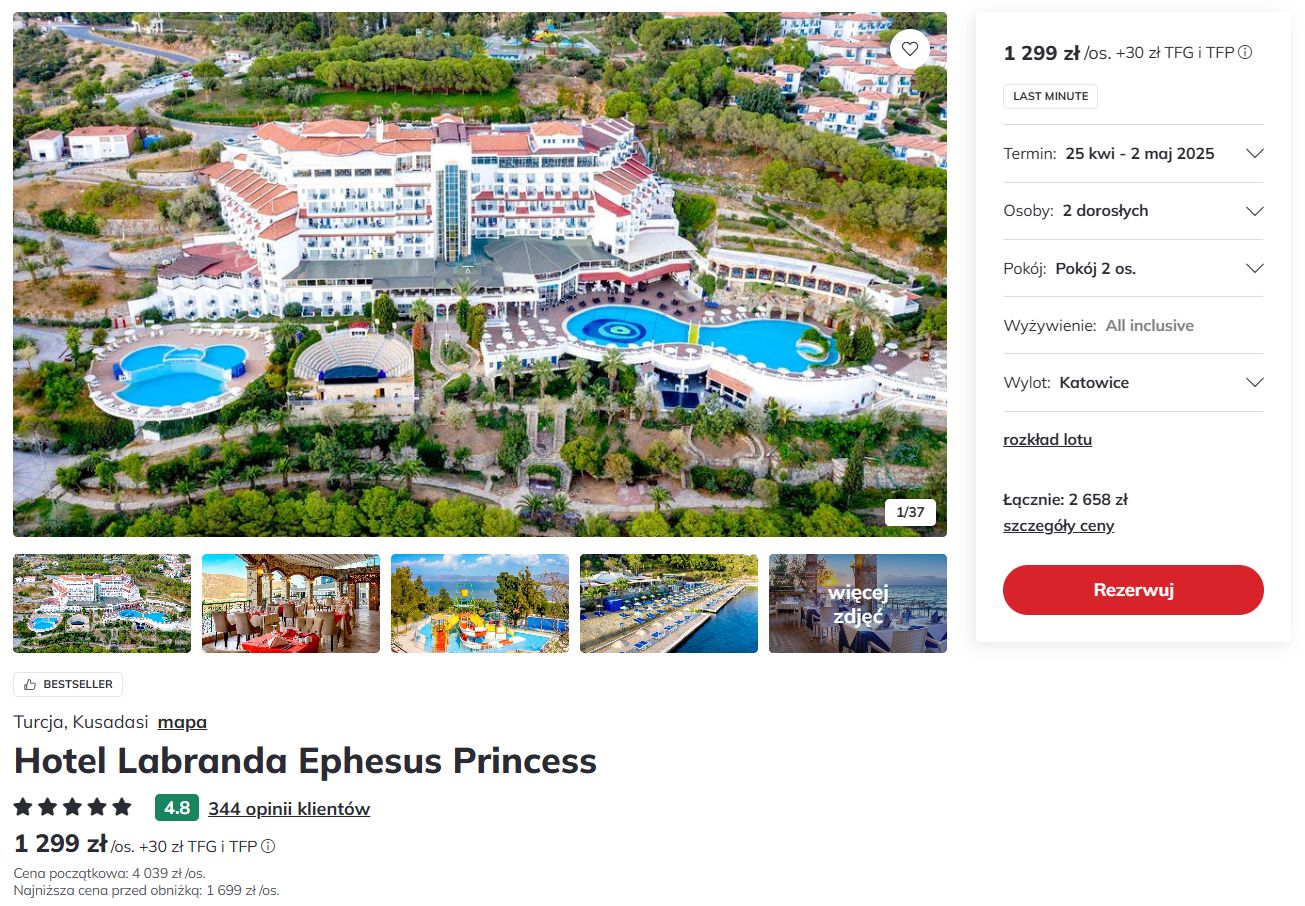Select the water slides thumbnail
Viewport: 1305px width, 906px height.
point(480,603)
